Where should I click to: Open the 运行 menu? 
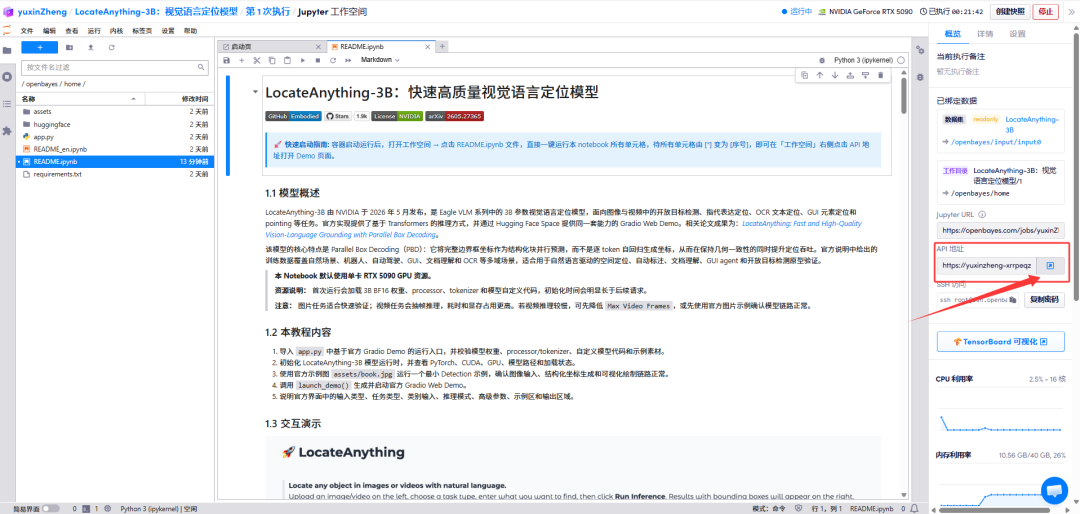coord(94,31)
